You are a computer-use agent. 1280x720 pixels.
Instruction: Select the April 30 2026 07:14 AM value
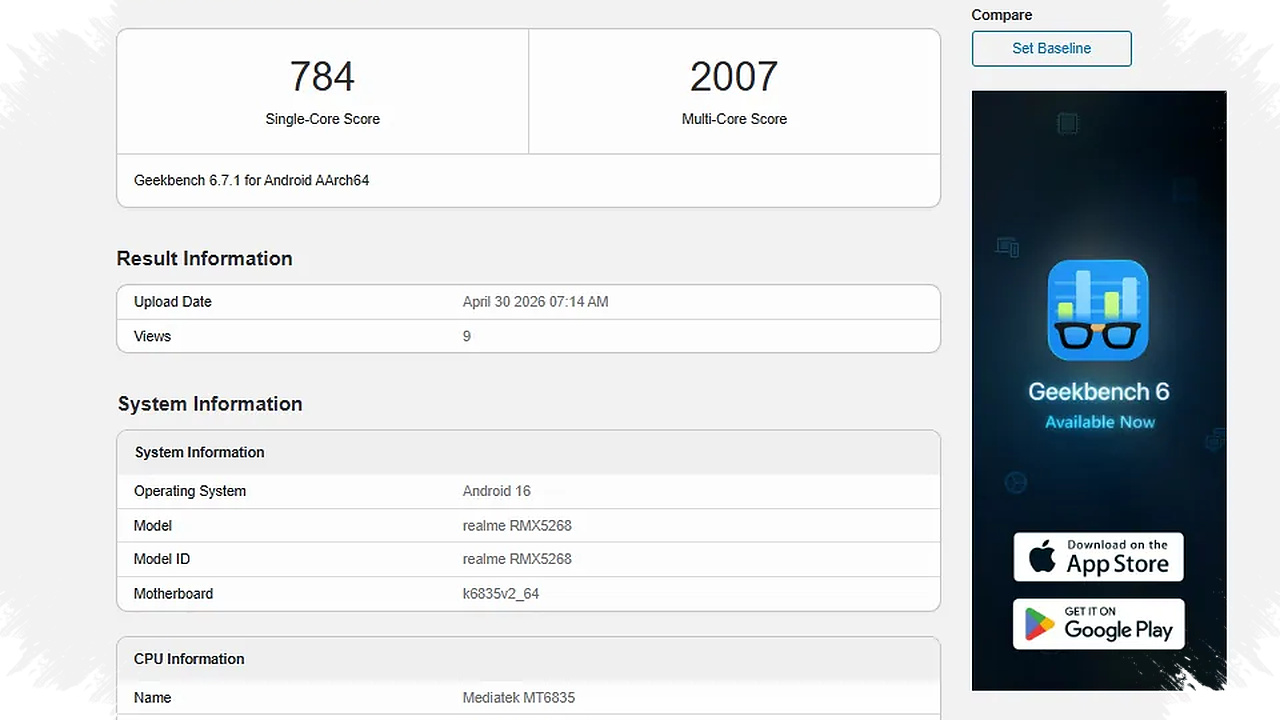click(535, 302)
